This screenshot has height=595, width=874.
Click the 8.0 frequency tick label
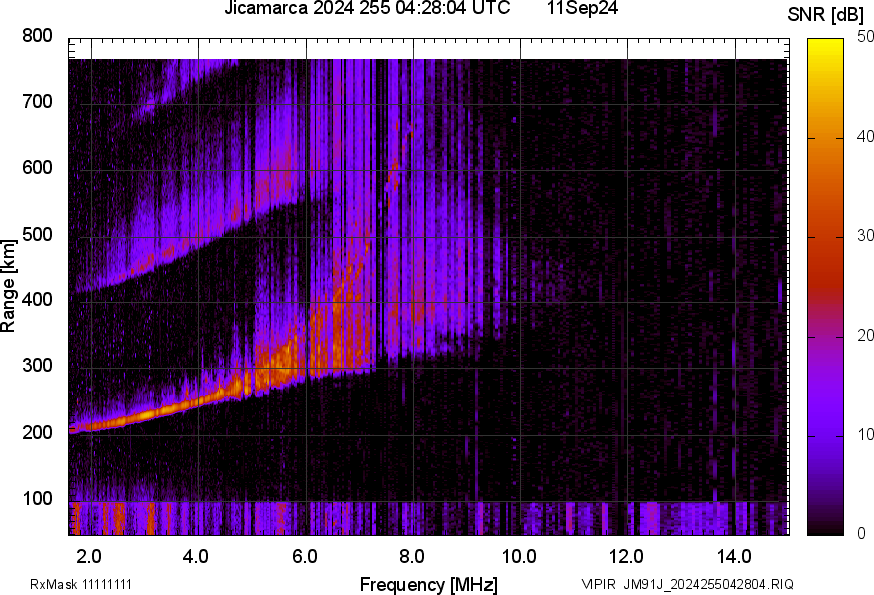point(412,555)
